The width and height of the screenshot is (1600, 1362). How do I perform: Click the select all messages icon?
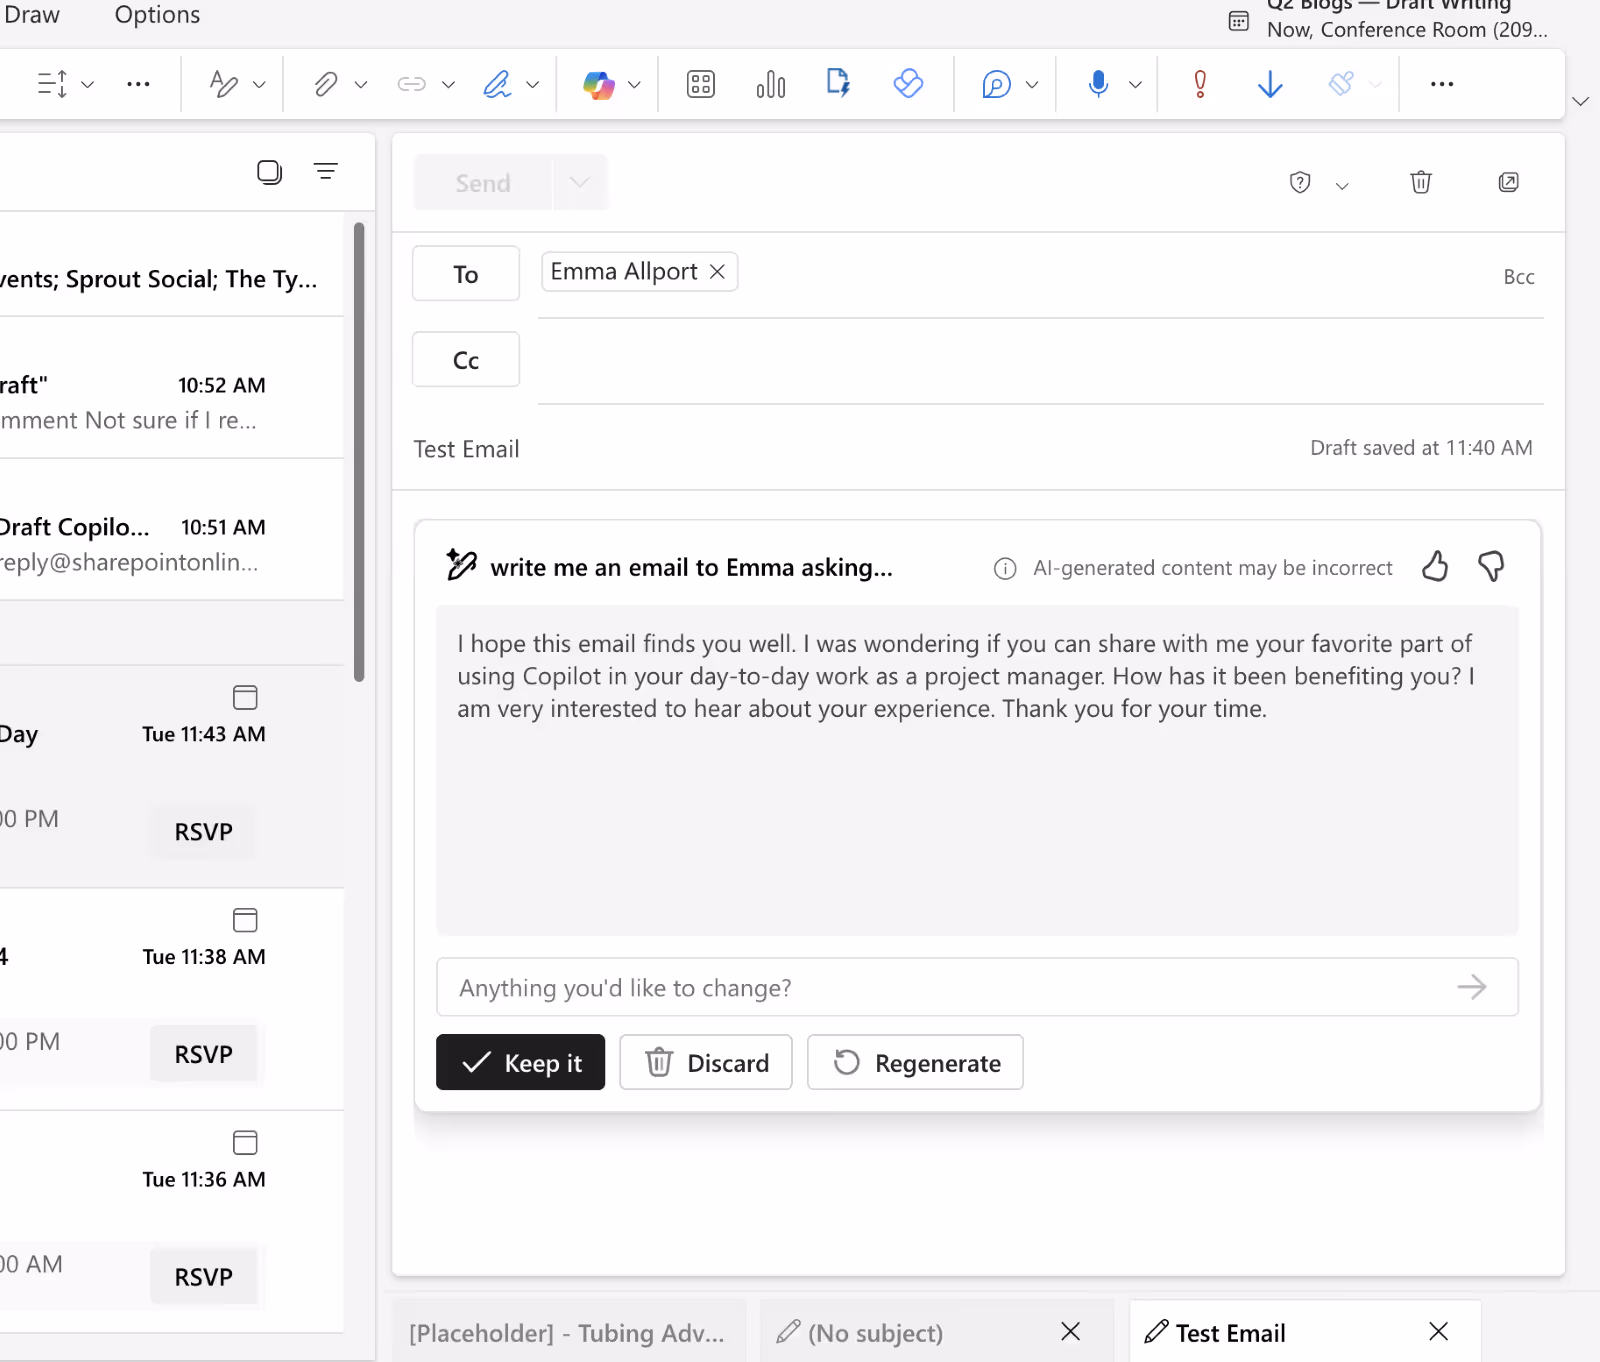pyautogui.click(x=269, y=172)
